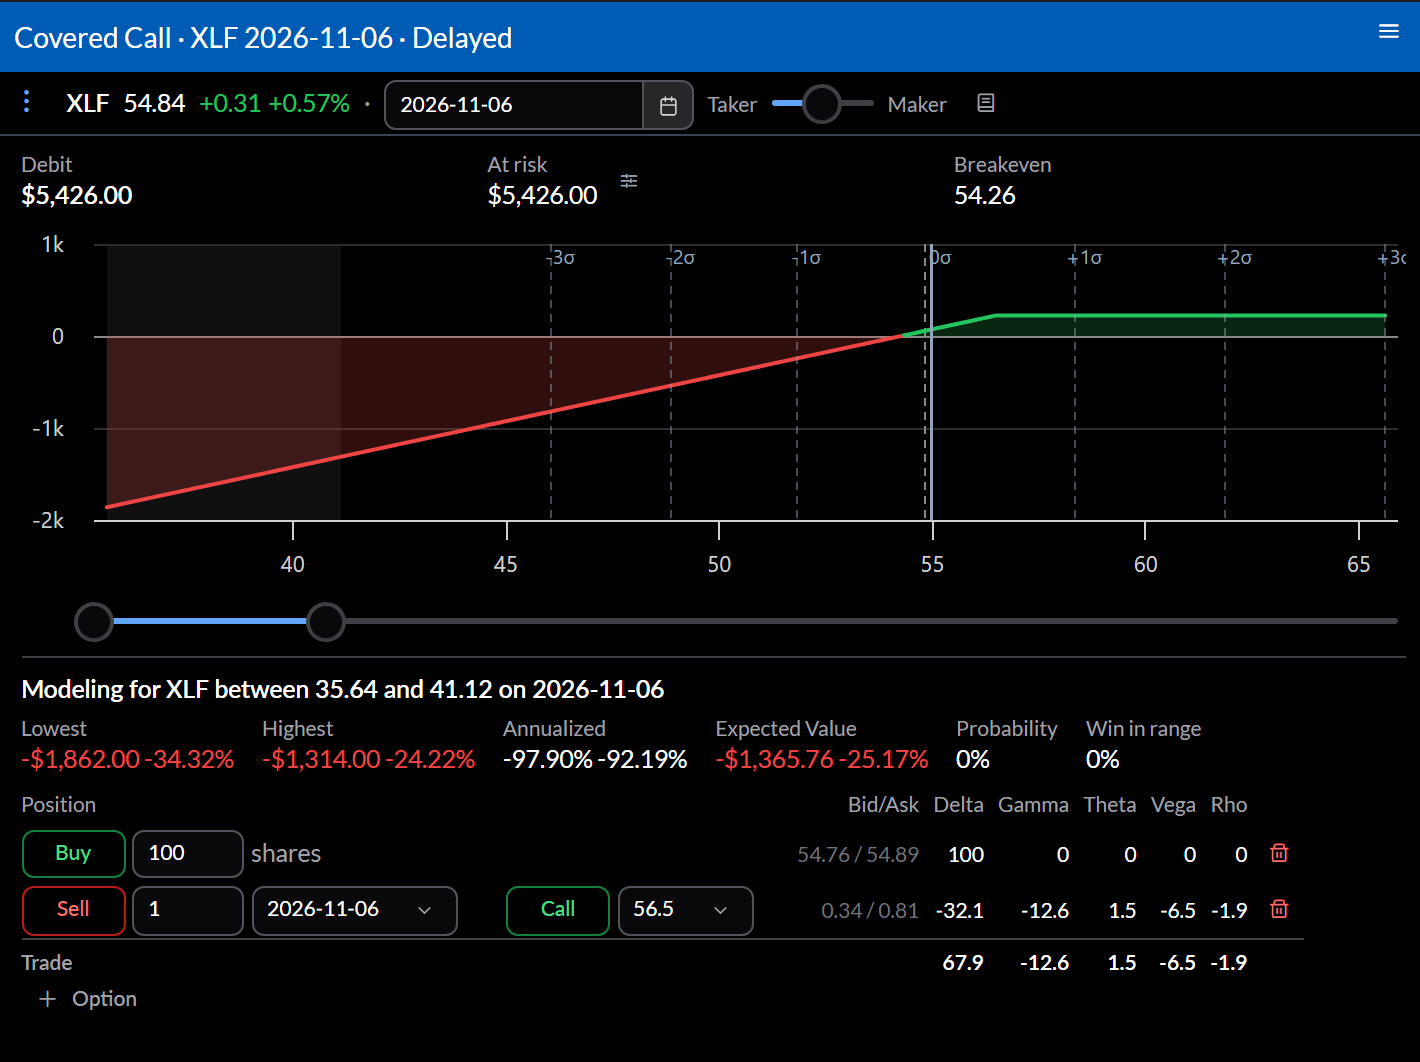This screenshot has width=1420, height=1062.
Task: Edit the option contracts quantity field
Action: tap(188, 910)
